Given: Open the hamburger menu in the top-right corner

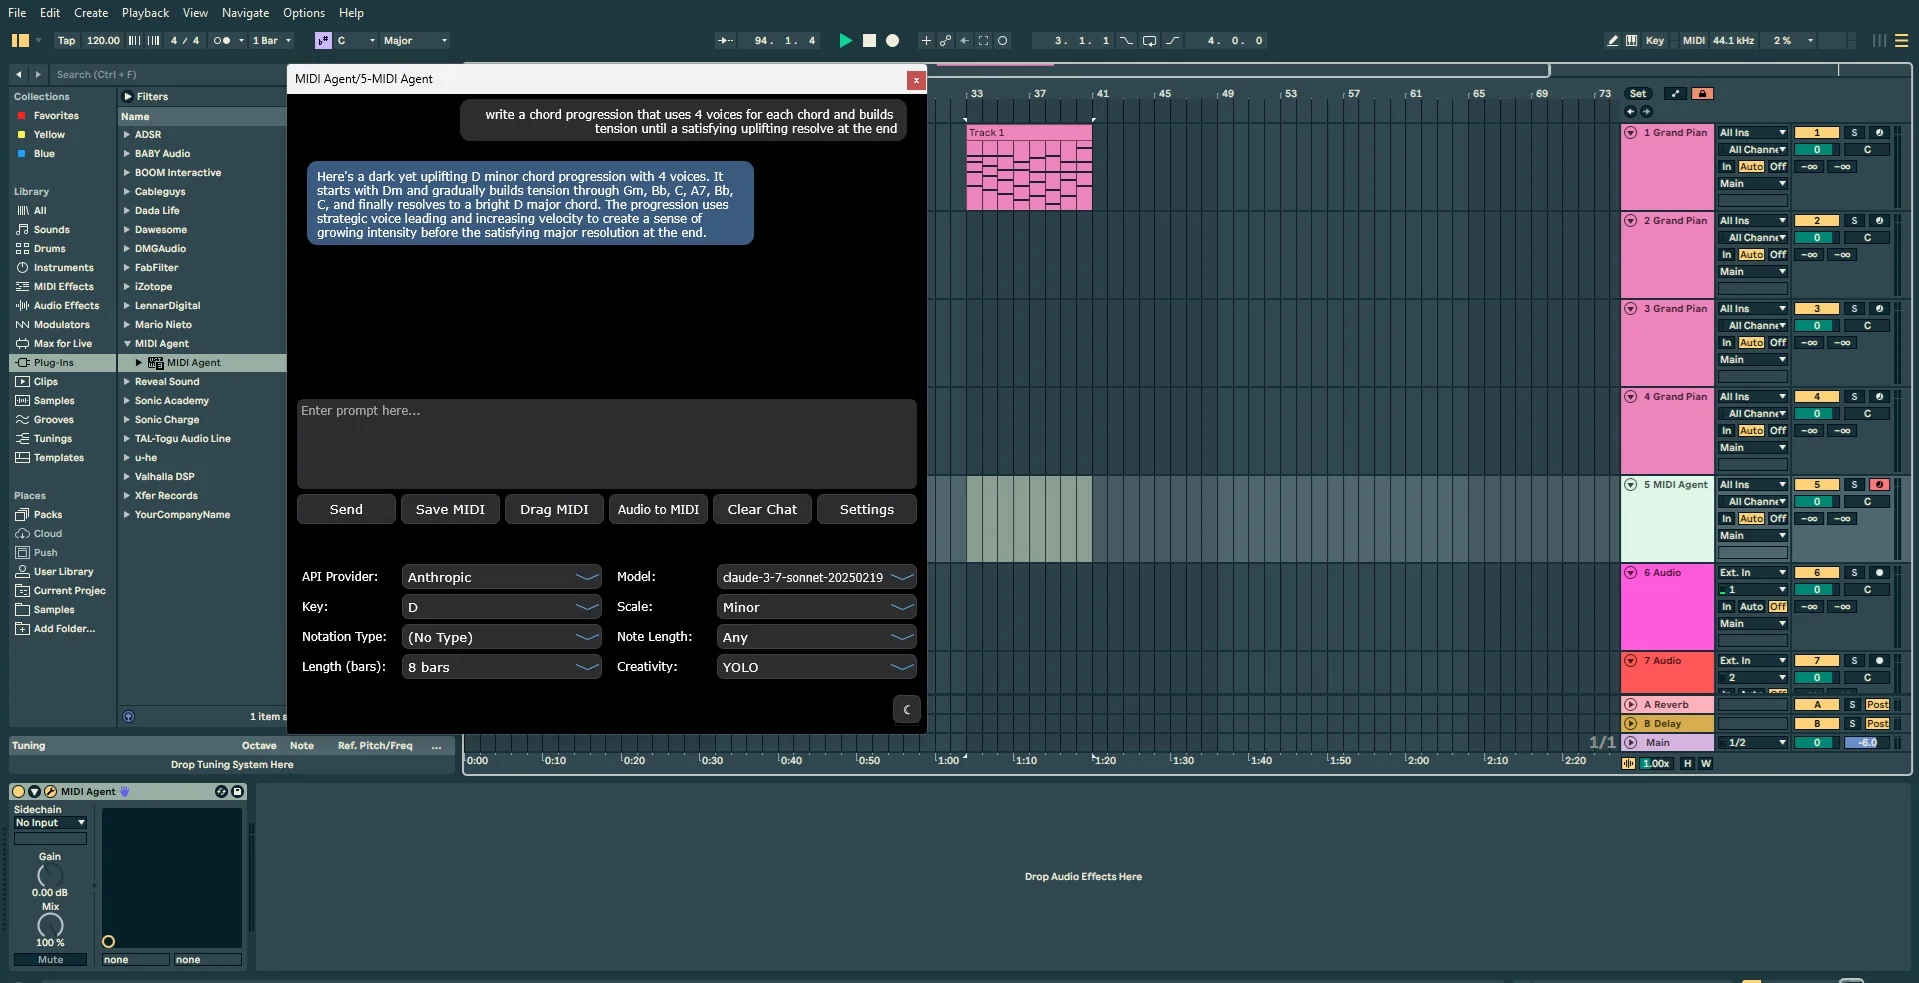Looking at the screenshot, I should 1901,39.
